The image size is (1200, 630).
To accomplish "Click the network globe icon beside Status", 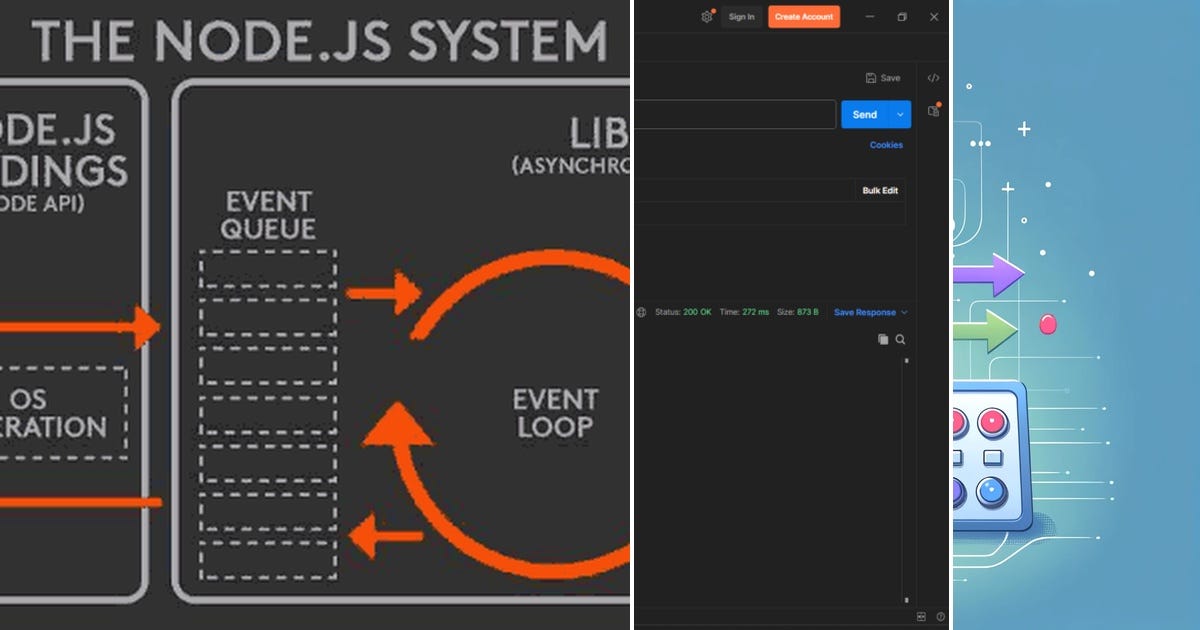I will click(x=641, y=312).
